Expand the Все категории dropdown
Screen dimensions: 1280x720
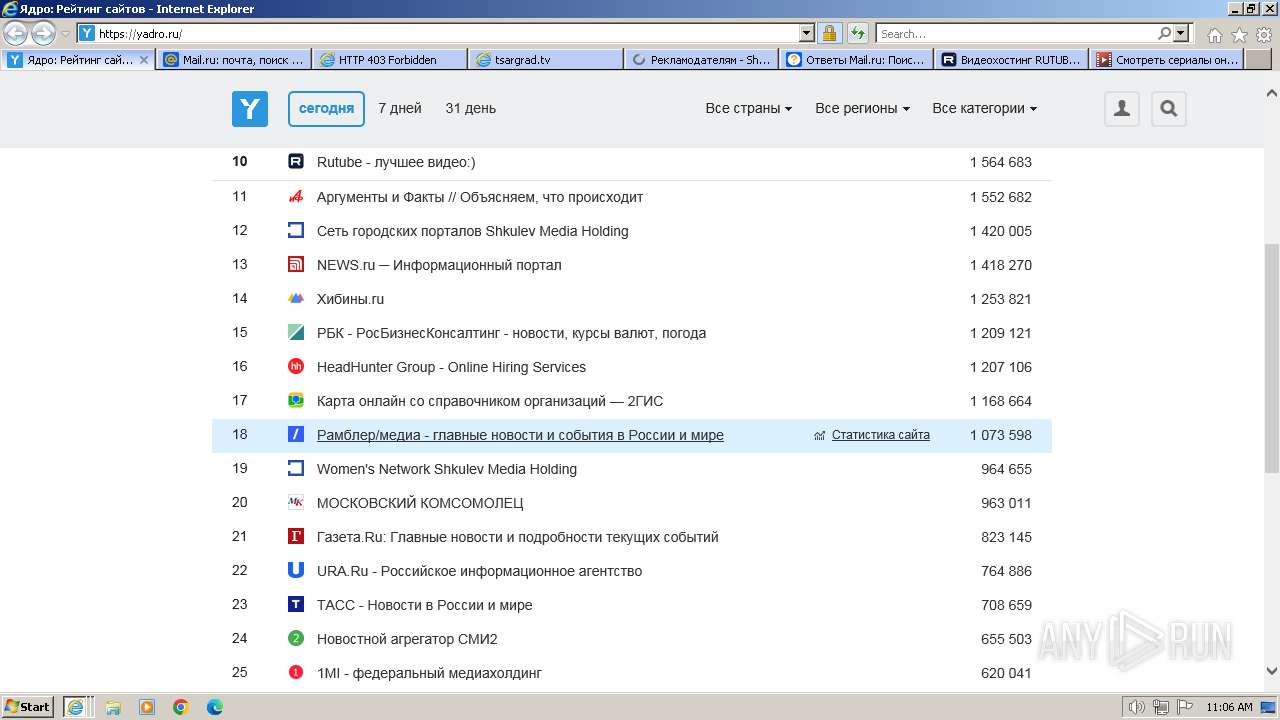[x=984, y=108]
